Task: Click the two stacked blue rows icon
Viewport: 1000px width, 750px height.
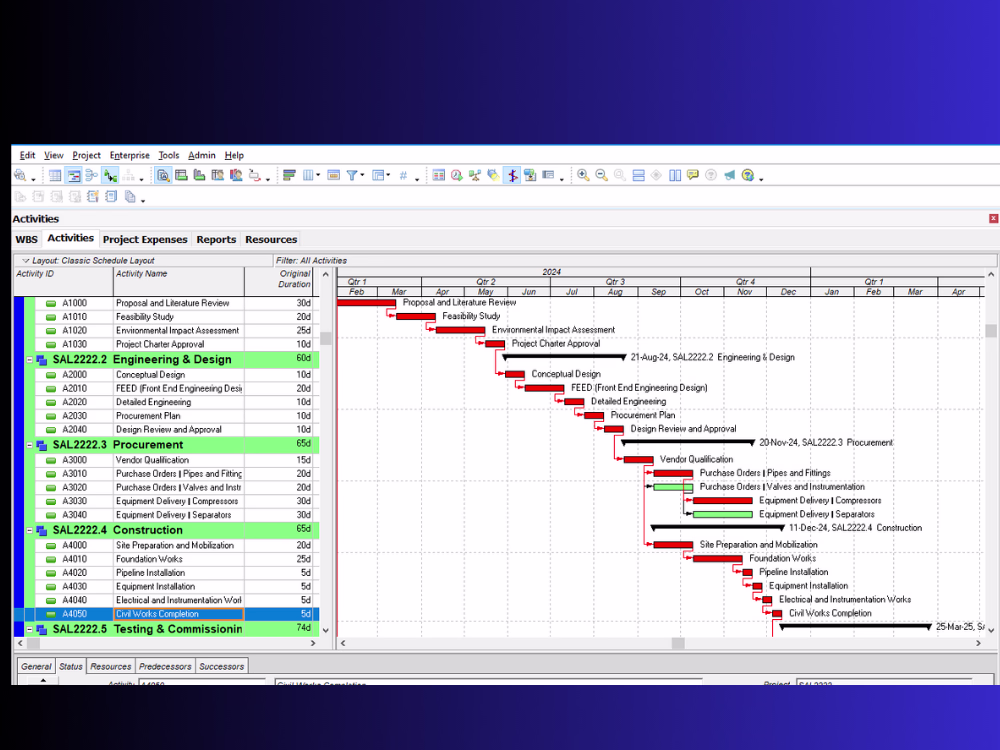Action: [638, 175]
